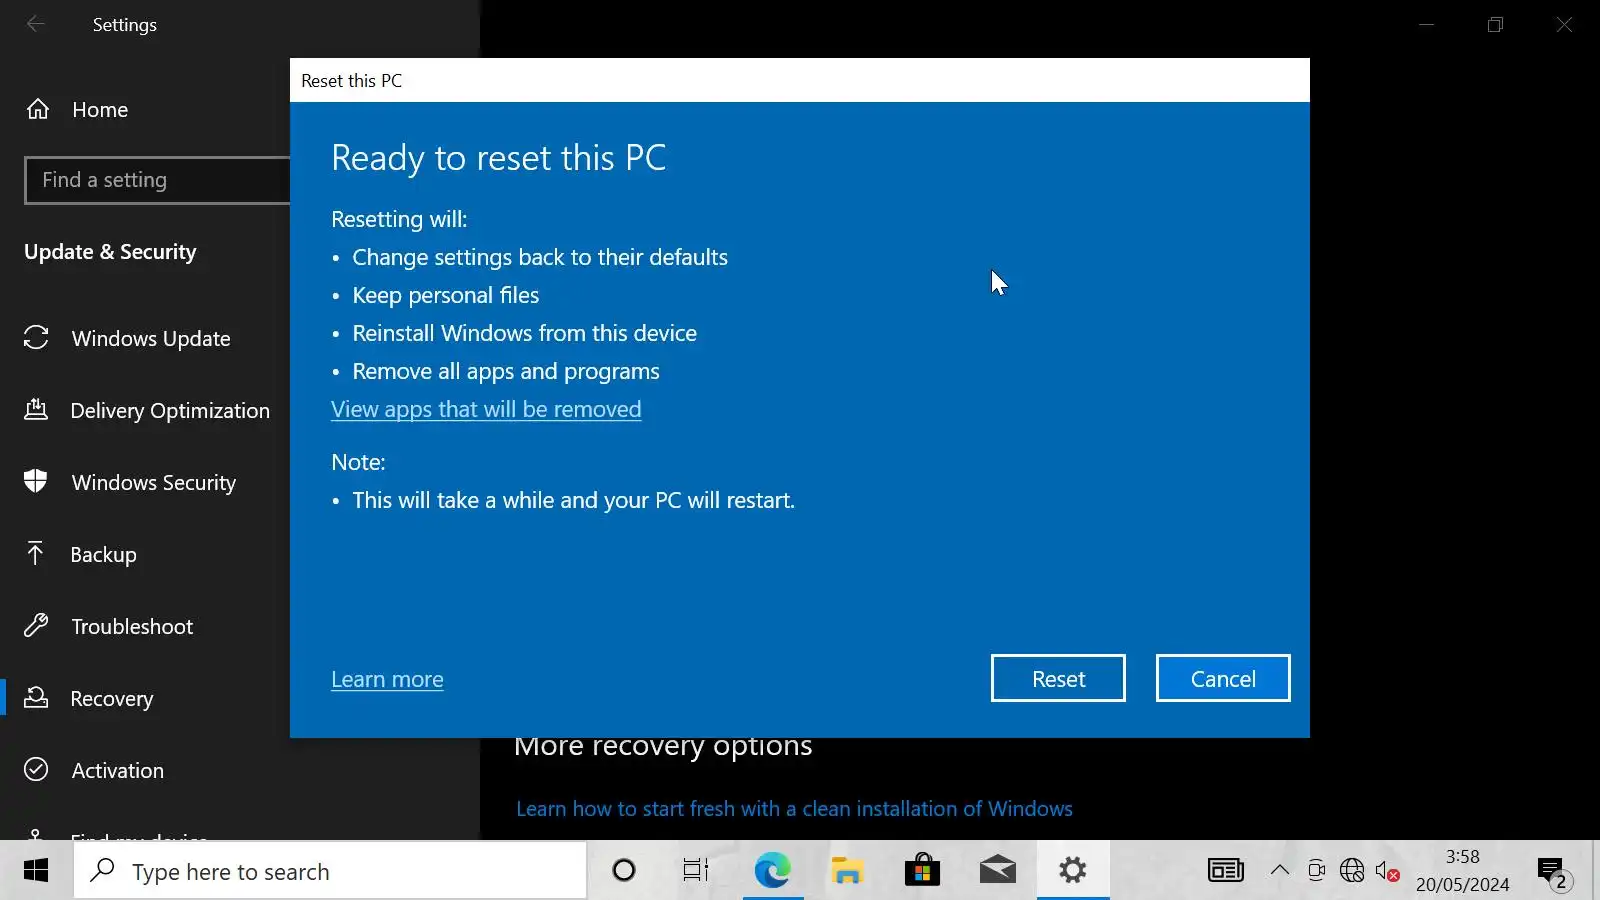The height and width of the screenshot is (900, 1600).
Task: Click the Meet Now tray icon
Action: 1316,871
